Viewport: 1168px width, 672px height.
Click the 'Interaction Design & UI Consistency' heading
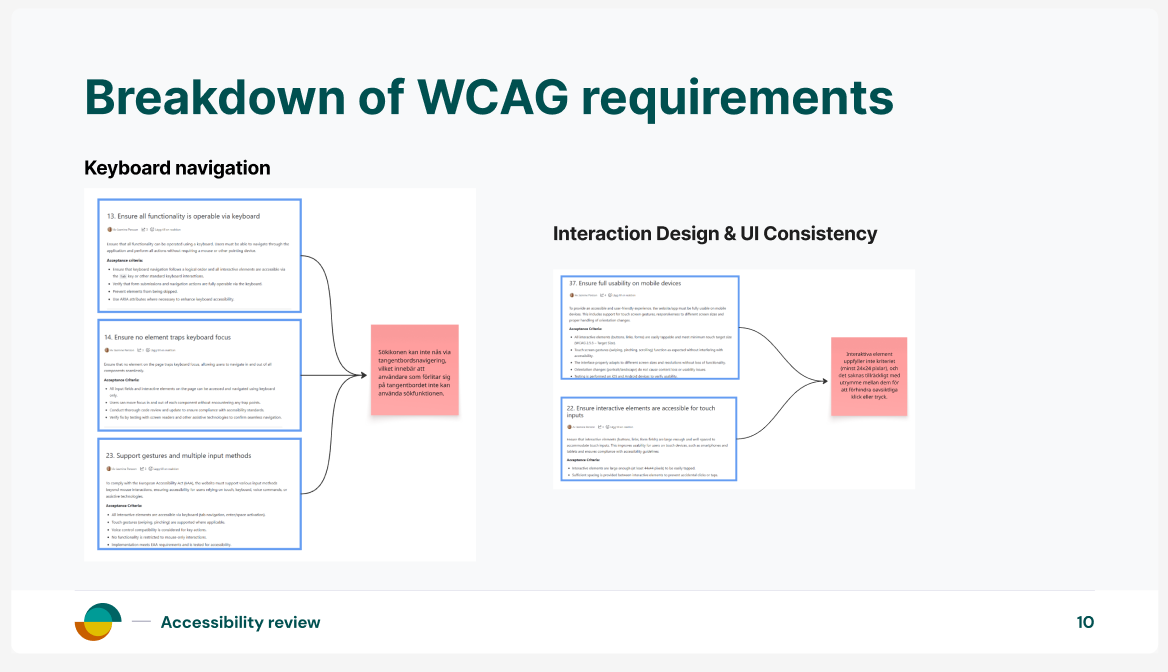[x=715, y=234]
